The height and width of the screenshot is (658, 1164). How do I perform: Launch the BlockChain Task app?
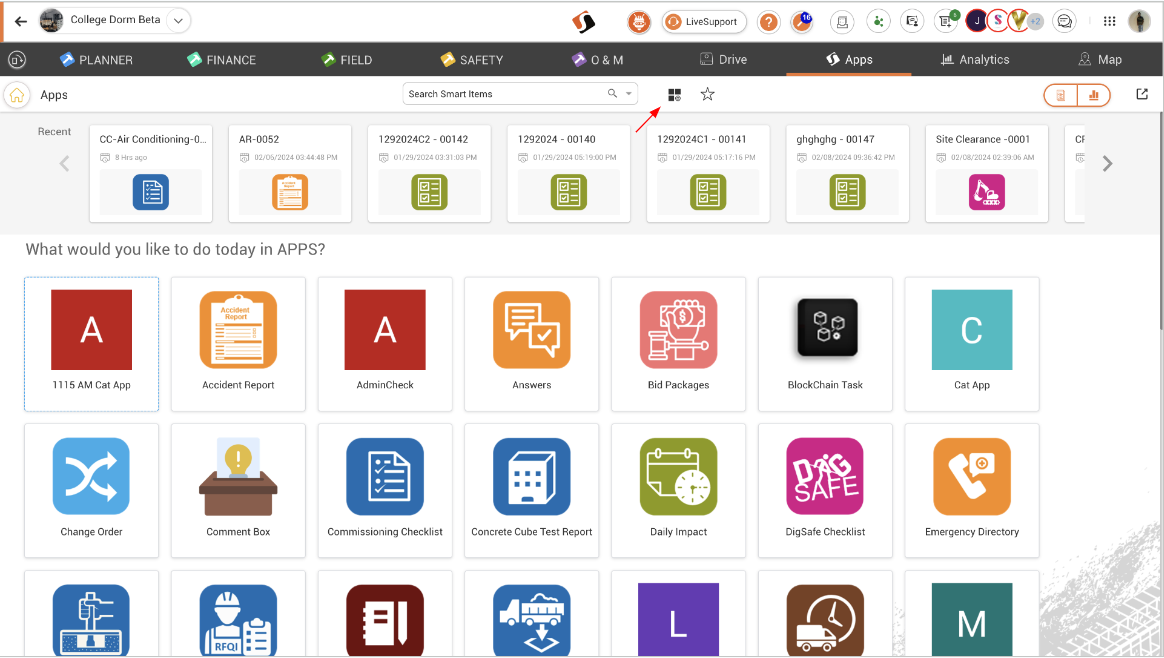(x=825, y=344)
